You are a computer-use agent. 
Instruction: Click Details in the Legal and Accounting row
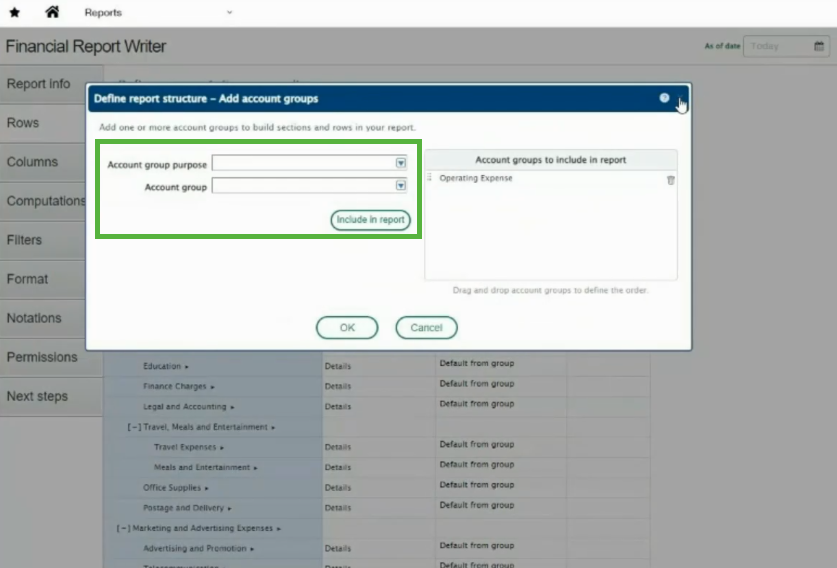(338, 407)
